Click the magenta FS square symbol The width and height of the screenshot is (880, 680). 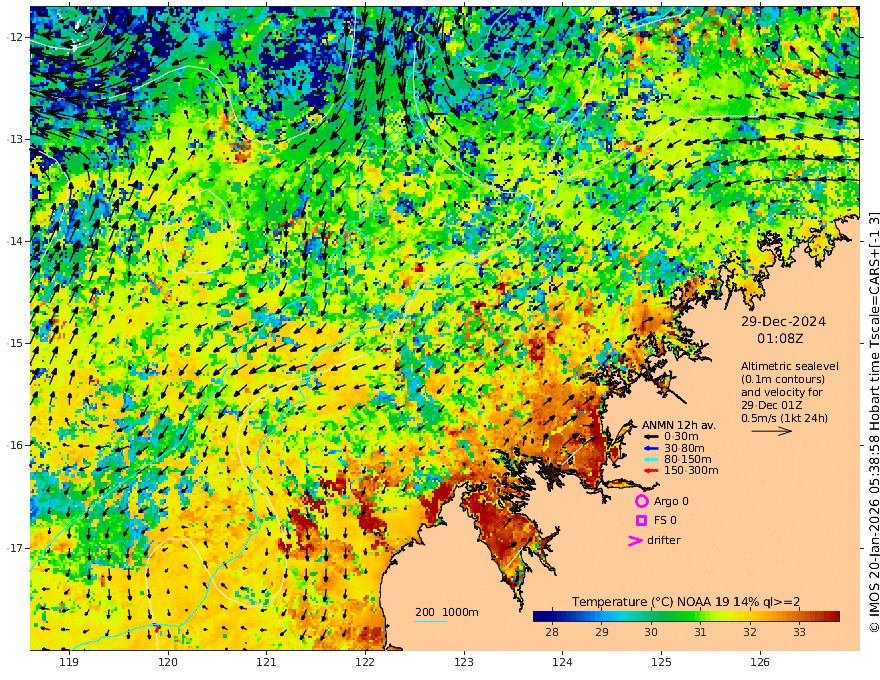[x=641, y=521]
